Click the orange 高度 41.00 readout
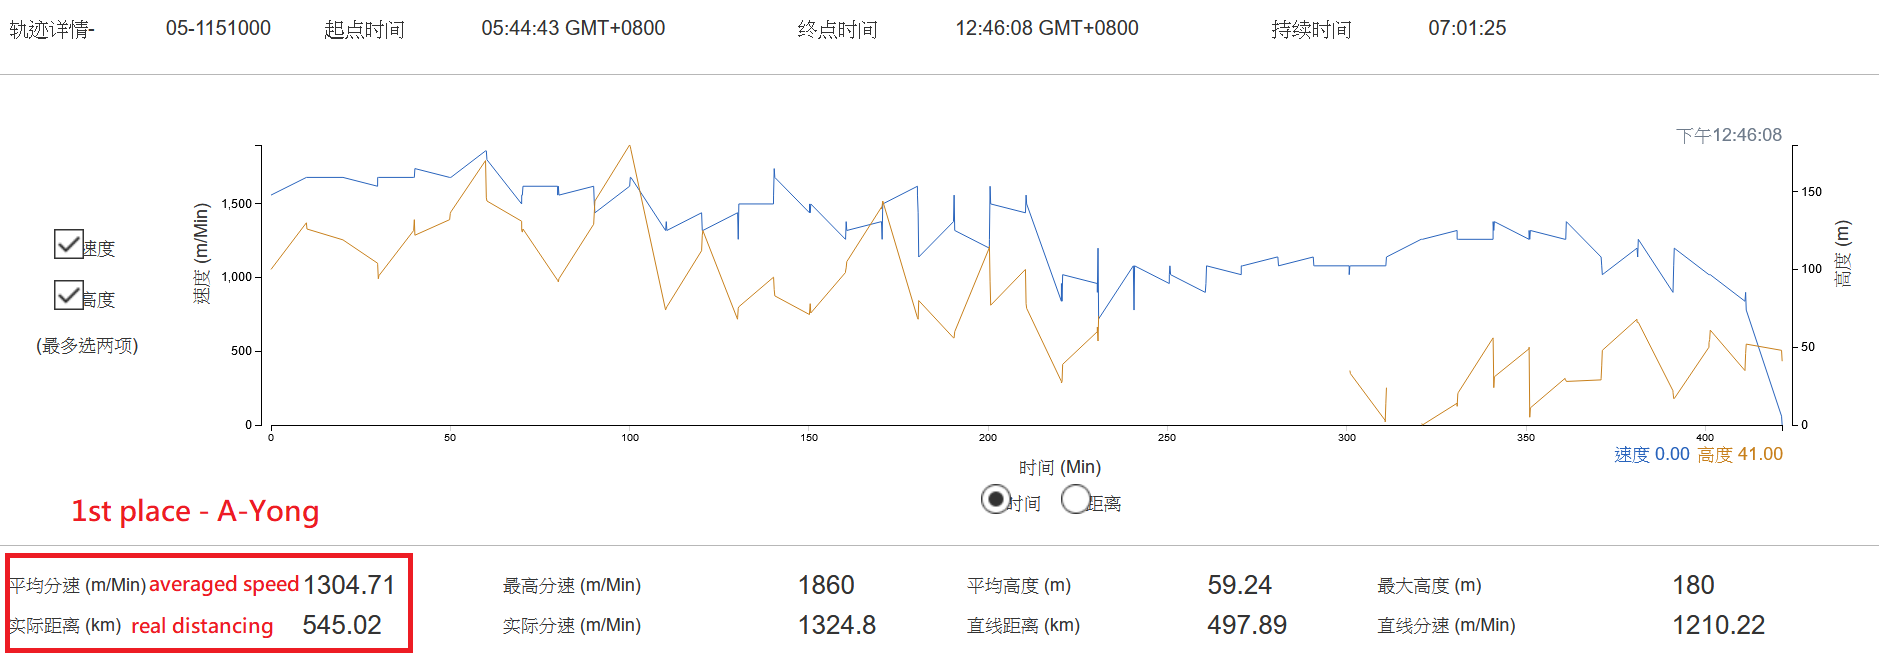 click(1740, 454)
